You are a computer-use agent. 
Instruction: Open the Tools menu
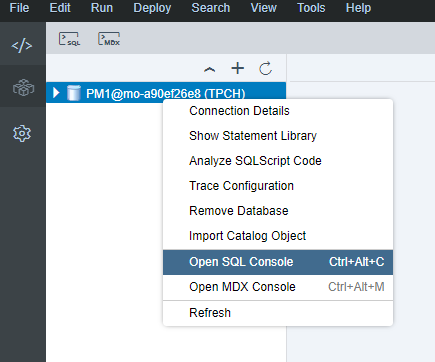(311, 7)
